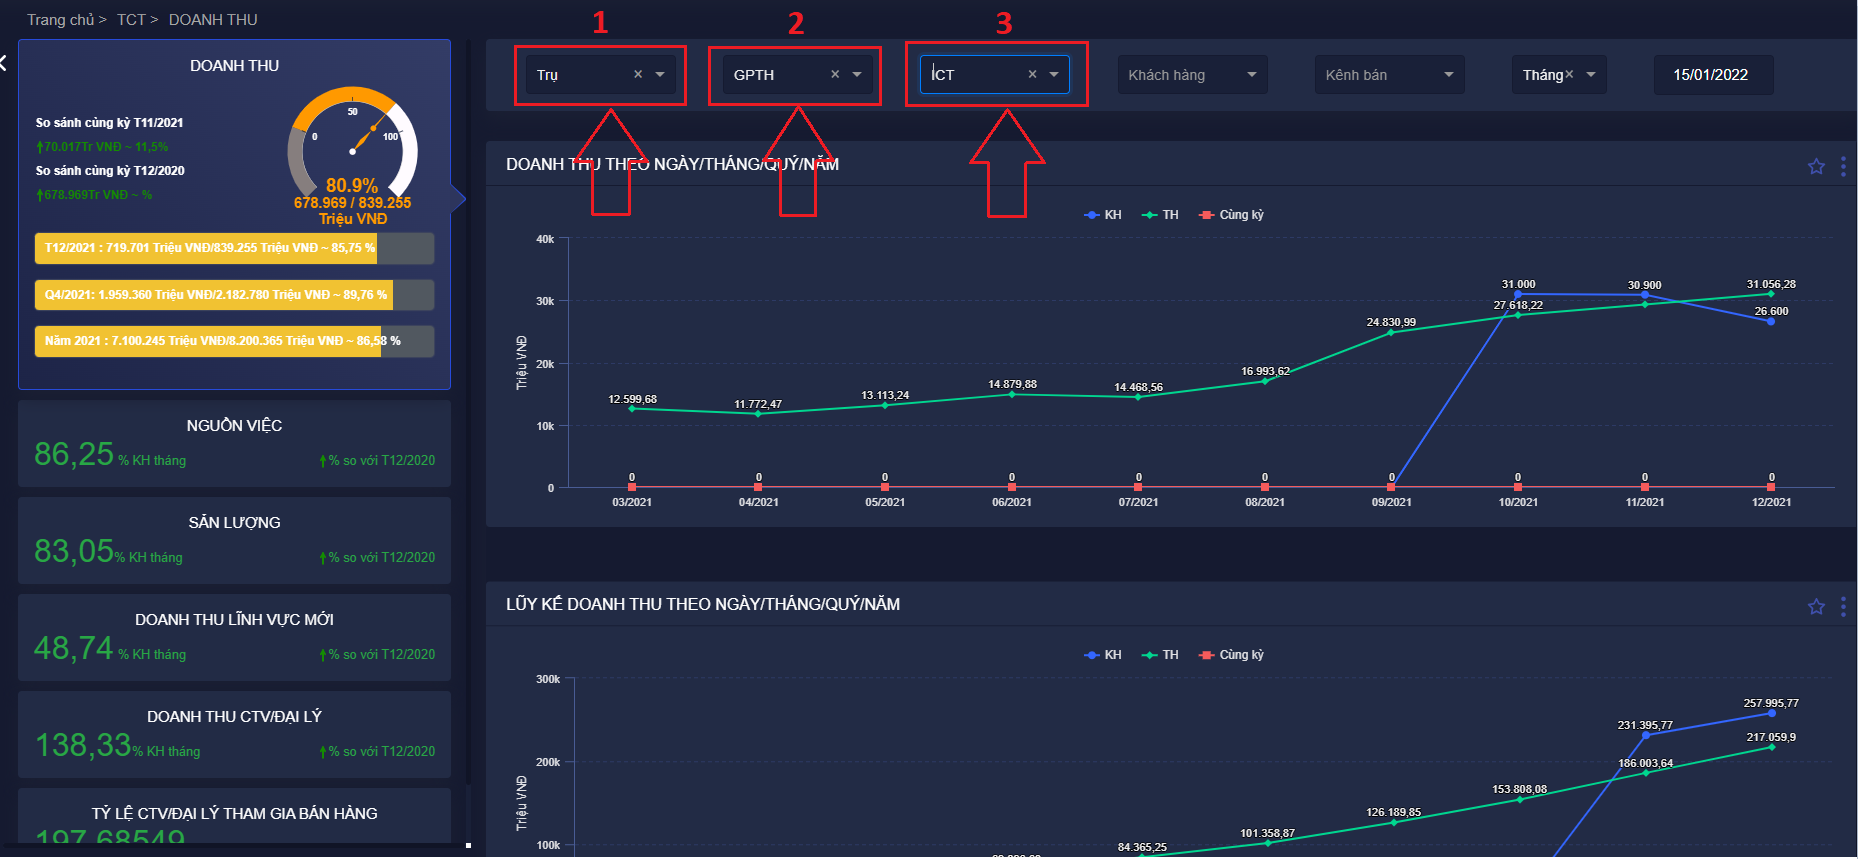Click KH data point 31.000 at 10/2021
Viewport: 1858px width, 859px height.
click(x=1518, y=294)
